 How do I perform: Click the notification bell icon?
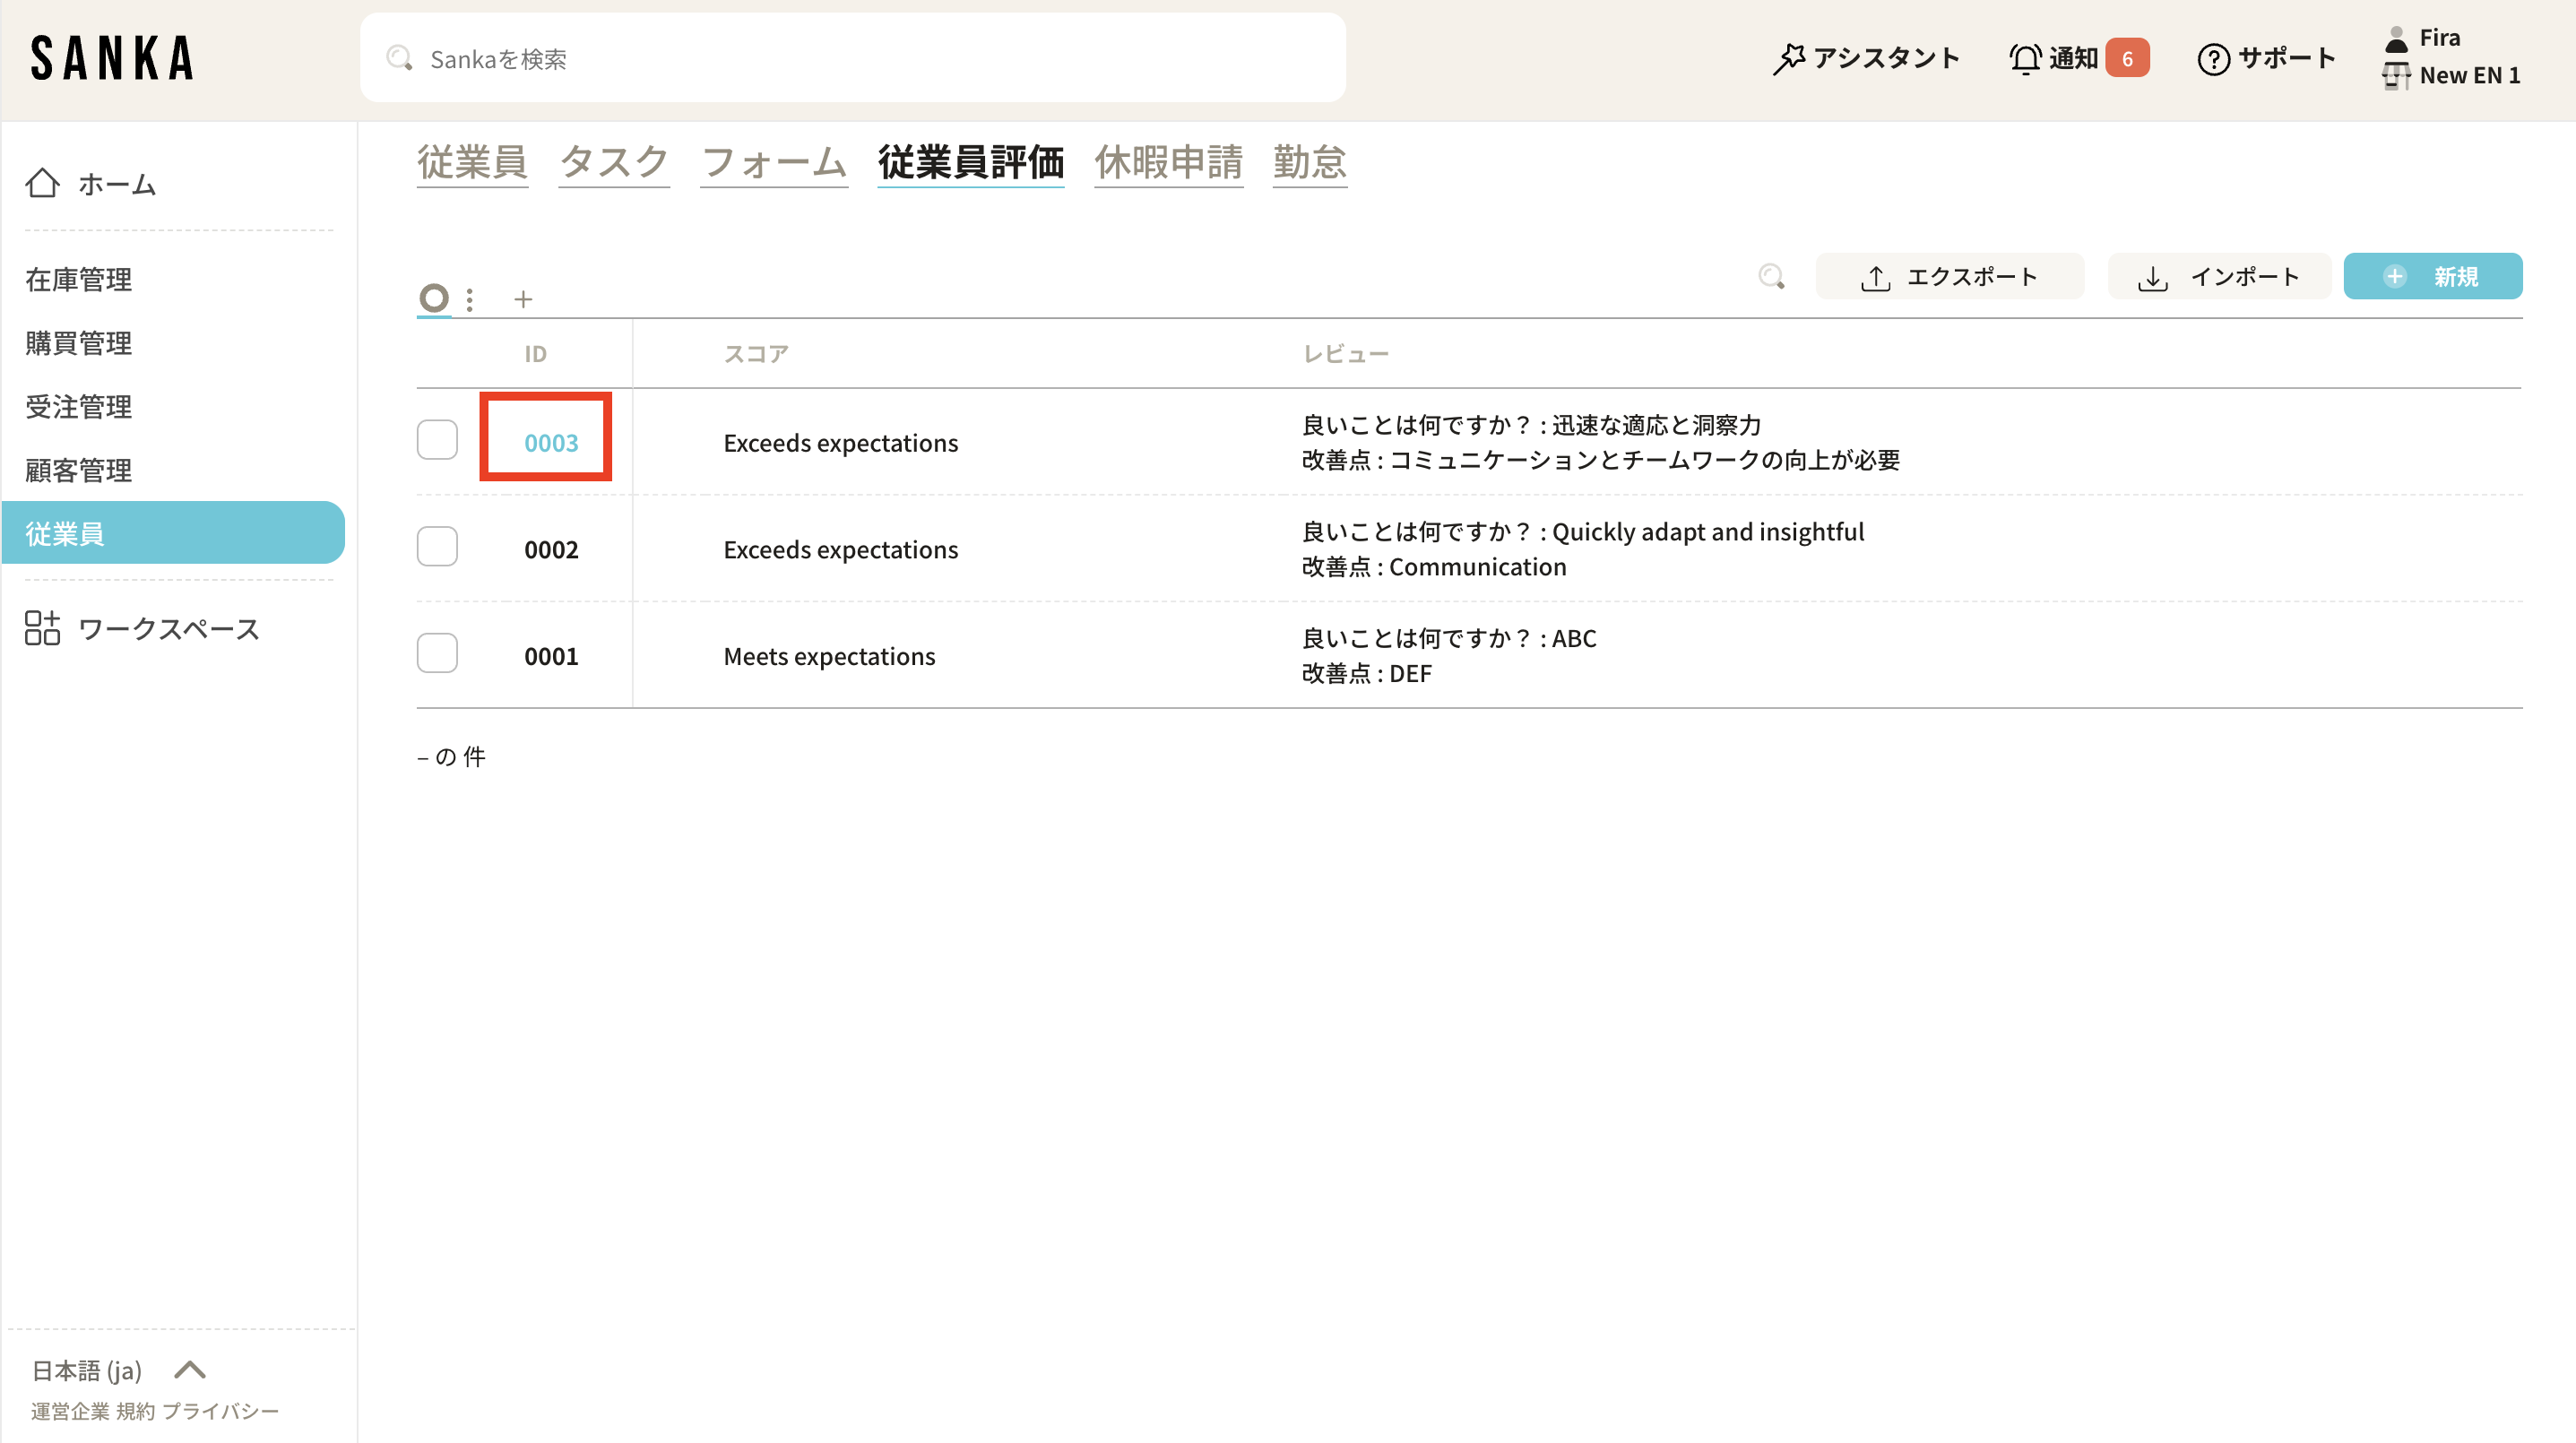coord(2025,58)
